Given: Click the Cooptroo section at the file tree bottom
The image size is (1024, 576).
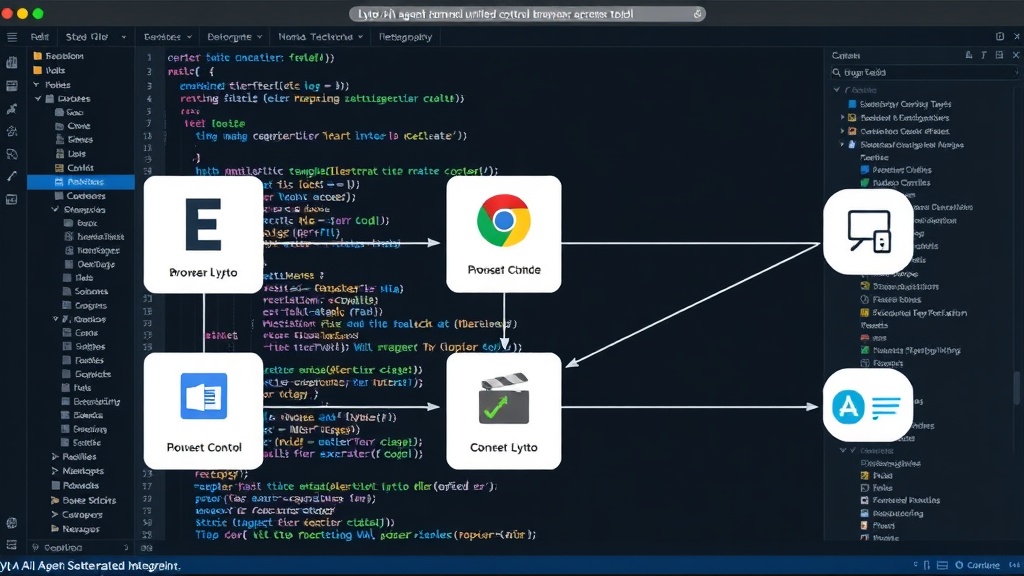Looking at the screenshot, I should point(80,548).
